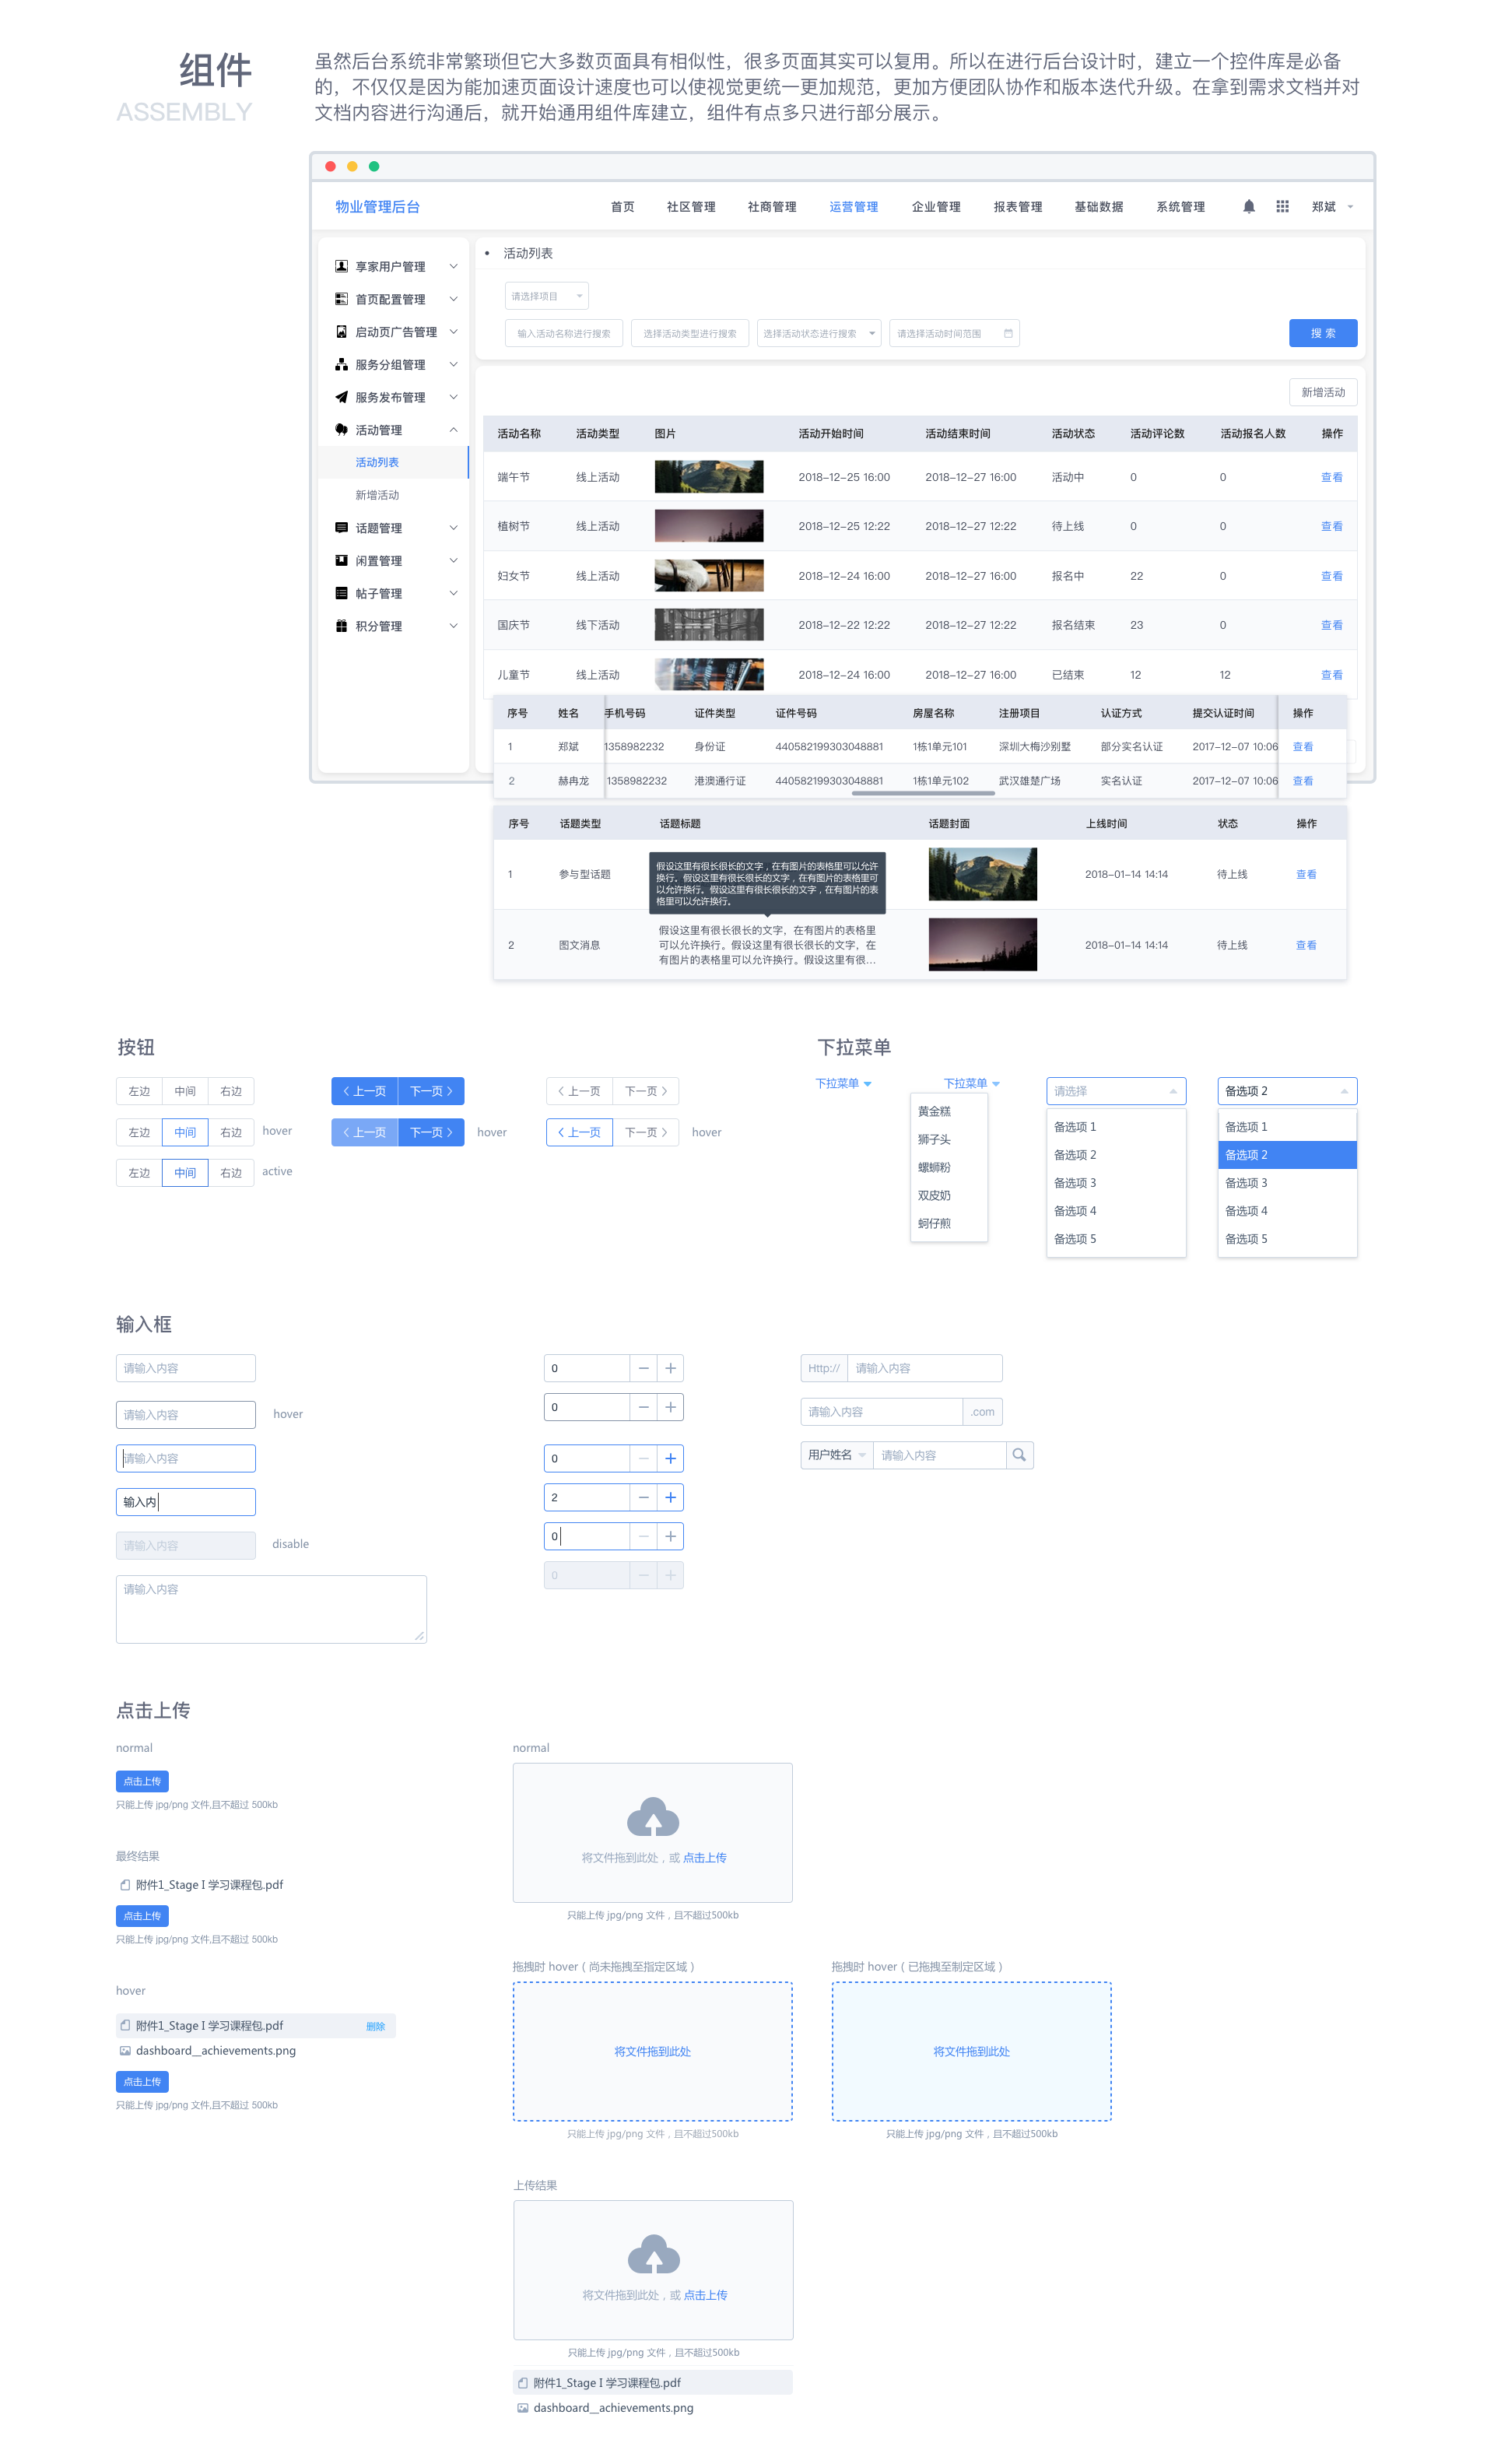The image size is (1494, 2464).
Task: Click the 点击上传 button under 最终结果 file
Action: tap(142, 1916)
